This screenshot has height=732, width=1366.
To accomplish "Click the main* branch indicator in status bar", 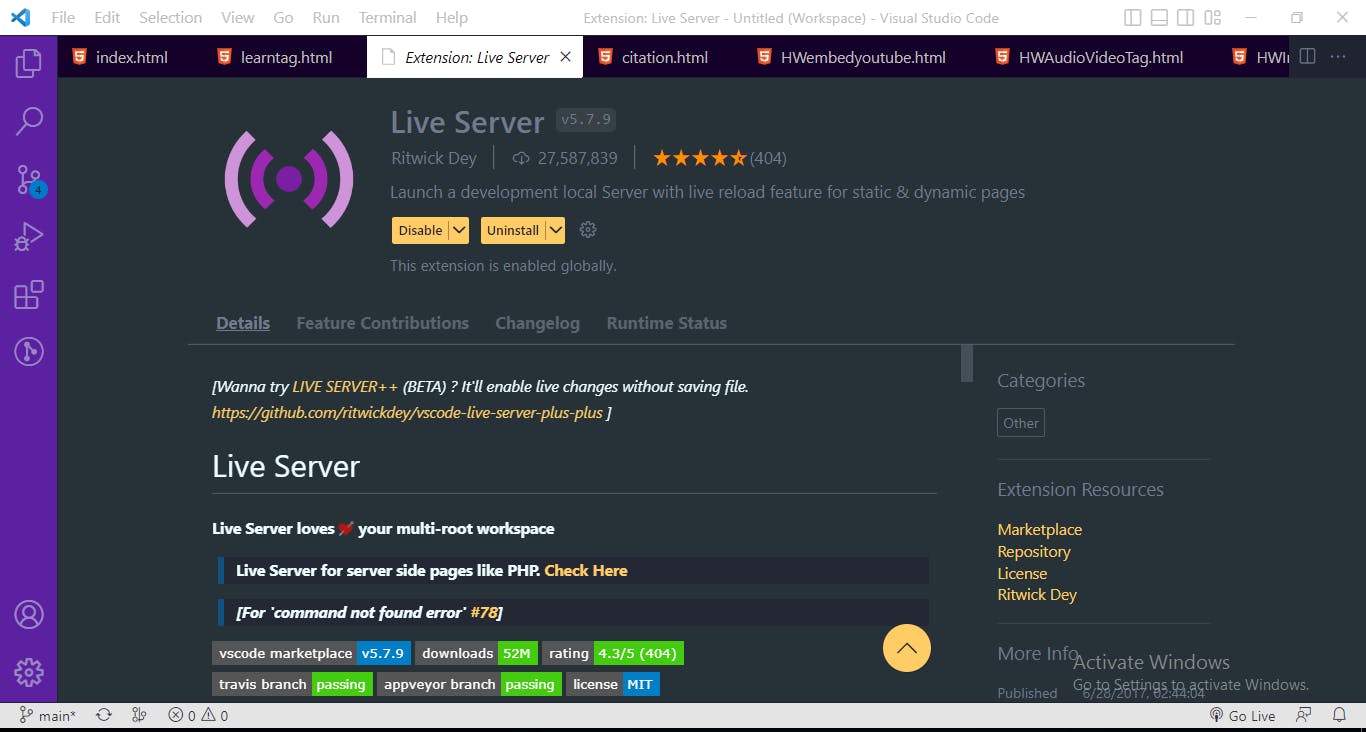I will tap(48, 715).
